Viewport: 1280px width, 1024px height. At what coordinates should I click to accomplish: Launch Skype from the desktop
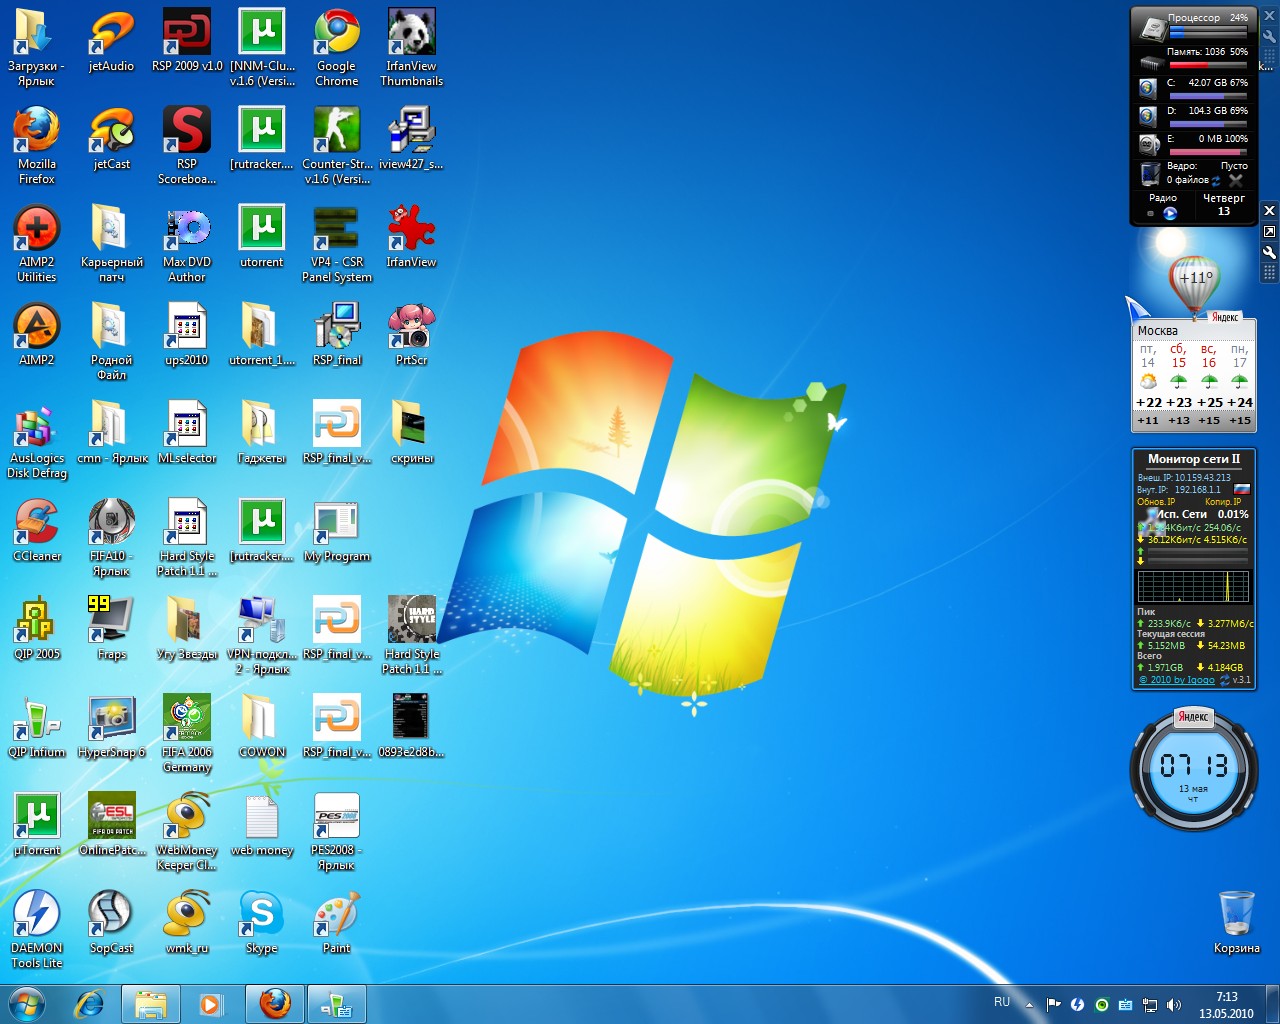262,922
